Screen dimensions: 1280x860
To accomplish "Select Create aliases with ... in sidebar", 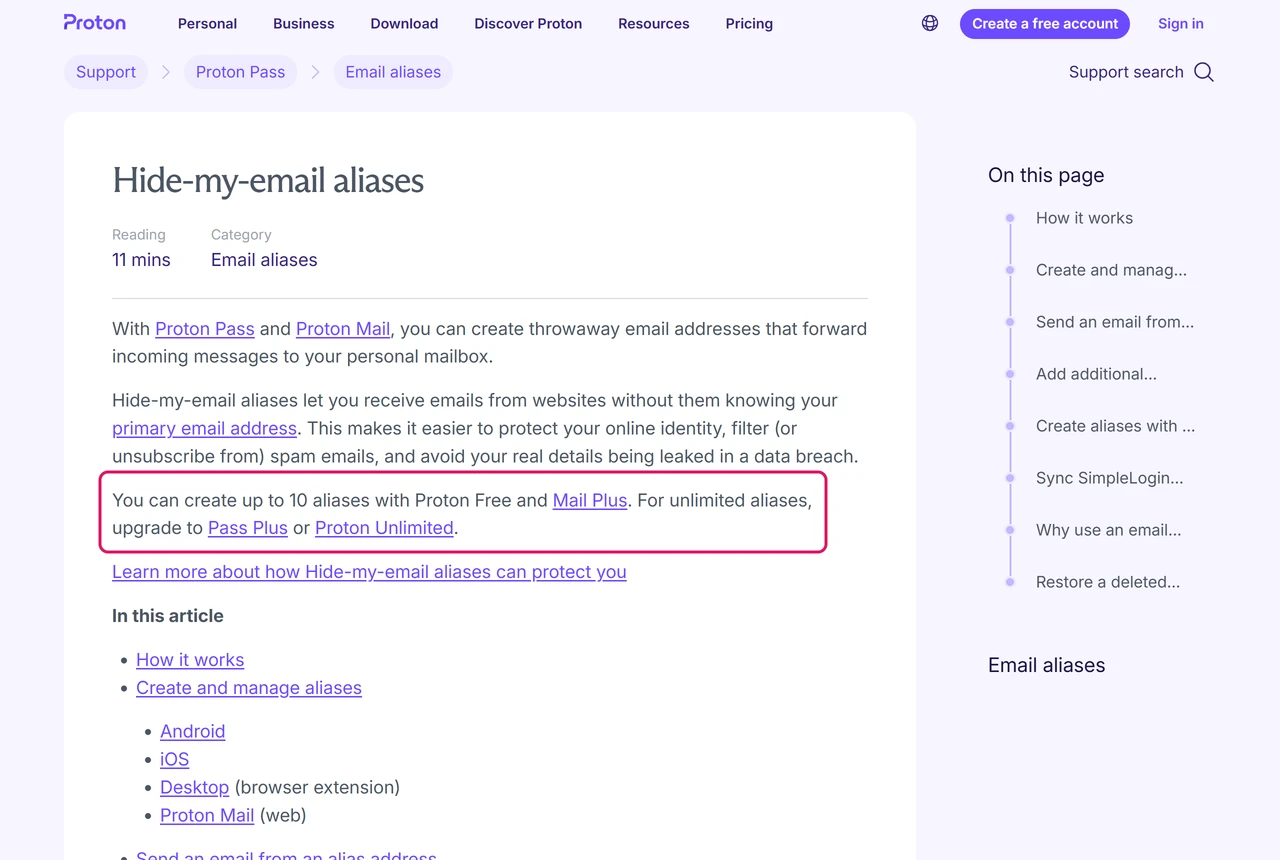I will coord(1115,426).
